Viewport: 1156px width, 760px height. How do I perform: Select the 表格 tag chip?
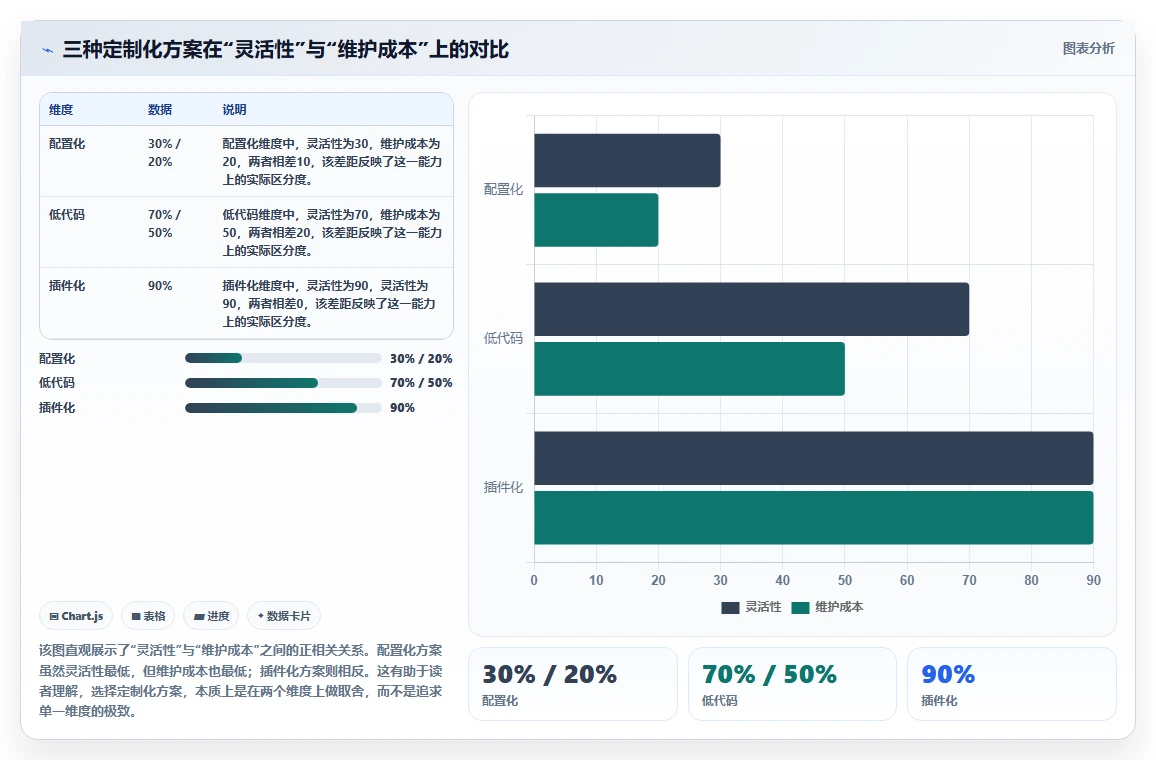[148, 616]
